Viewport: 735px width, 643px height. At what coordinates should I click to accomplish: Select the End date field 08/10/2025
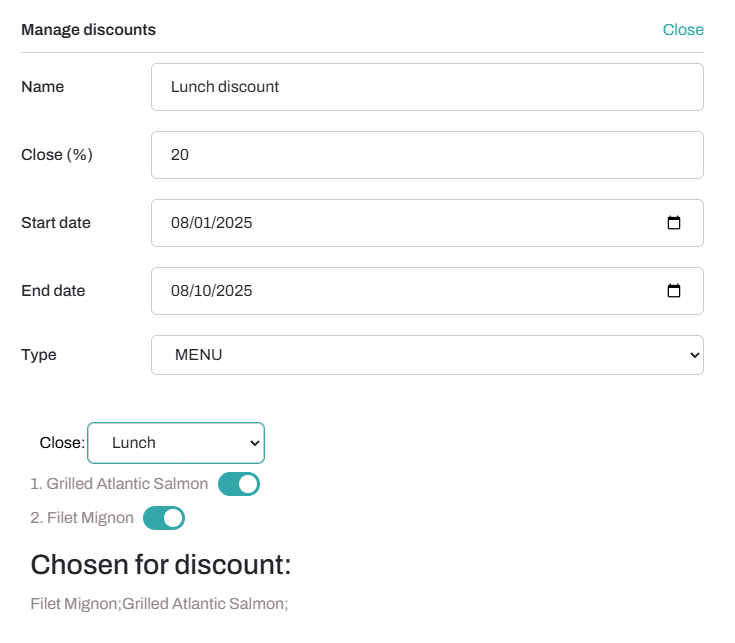point(427,291)
